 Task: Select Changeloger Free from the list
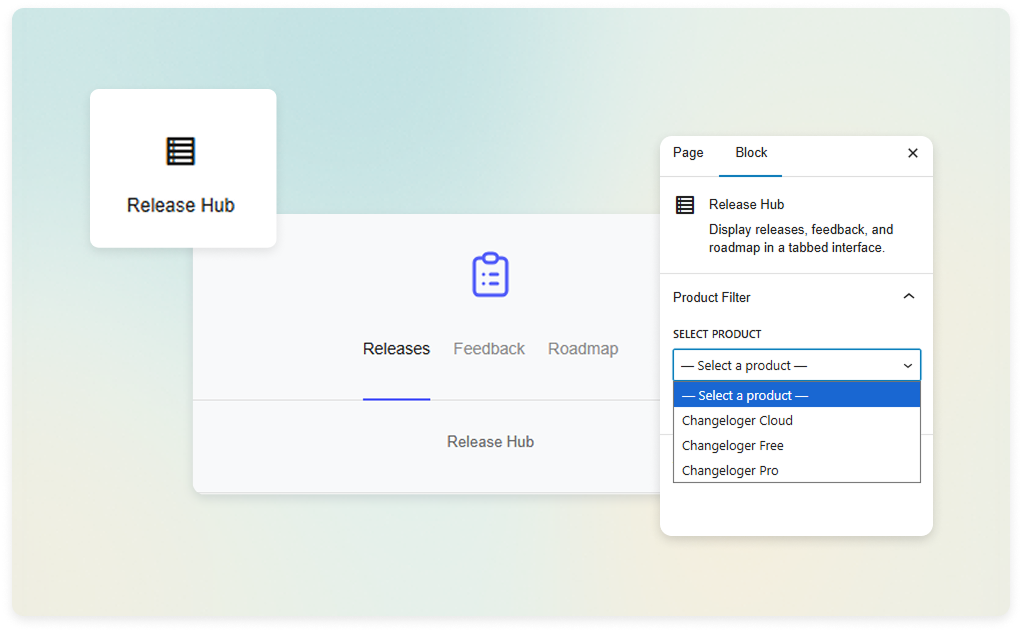click(x=732, y=445)
